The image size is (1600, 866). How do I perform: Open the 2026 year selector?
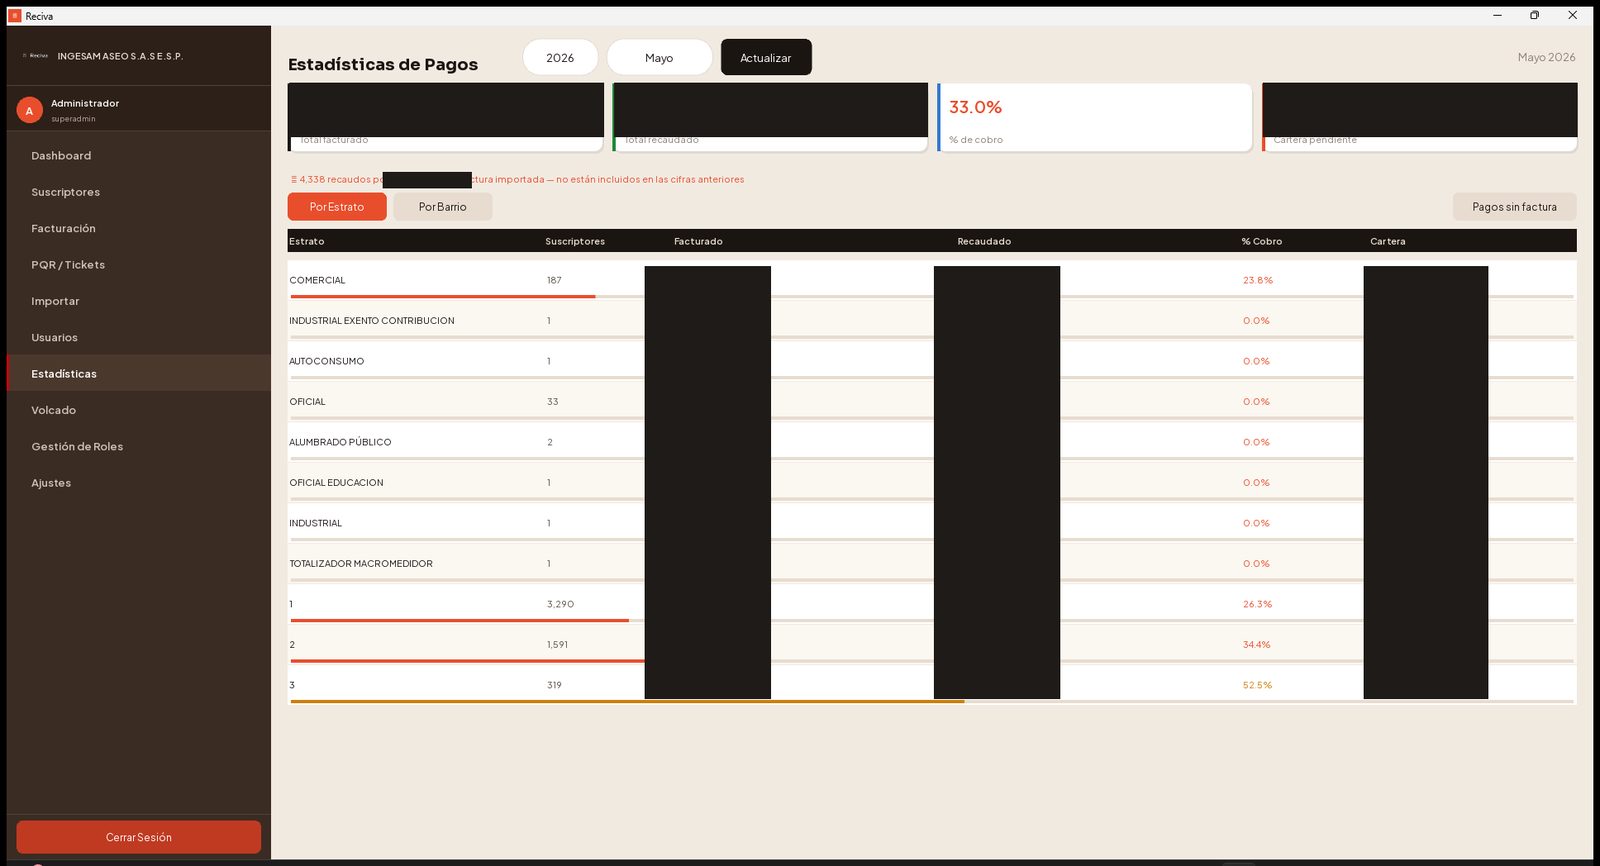point(560,58)
